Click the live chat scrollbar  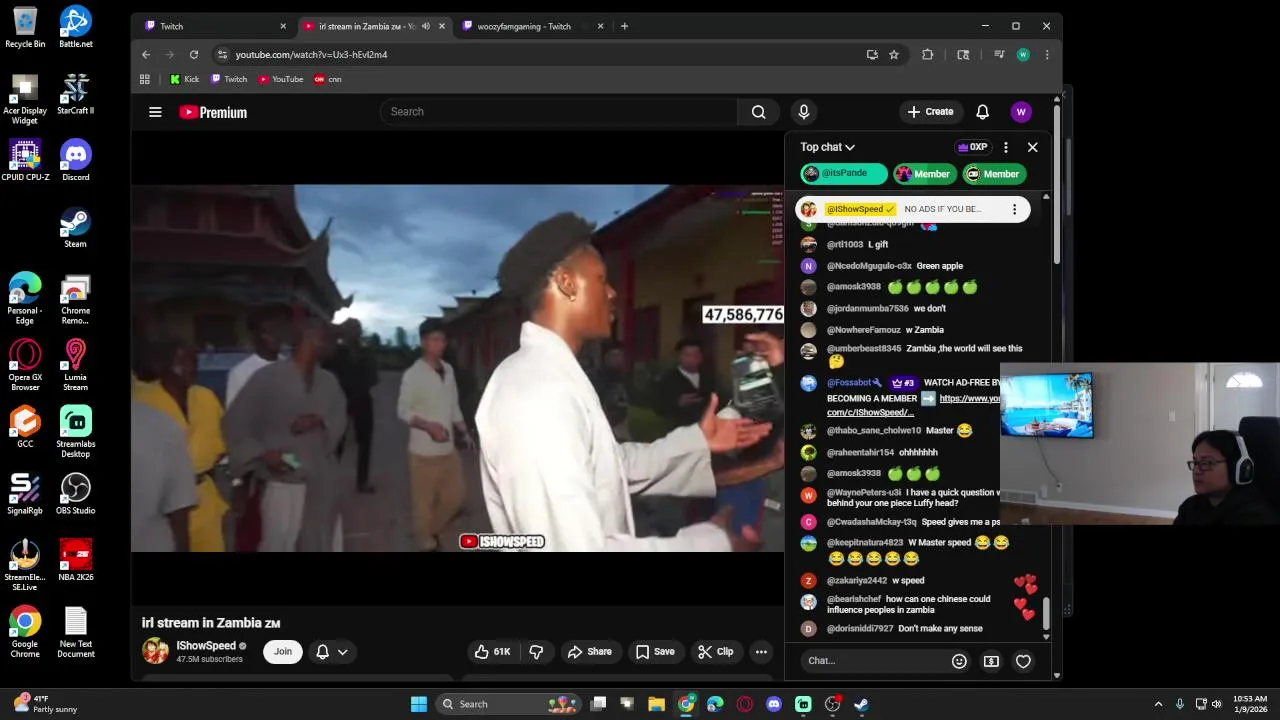[x=1046, y=613]
